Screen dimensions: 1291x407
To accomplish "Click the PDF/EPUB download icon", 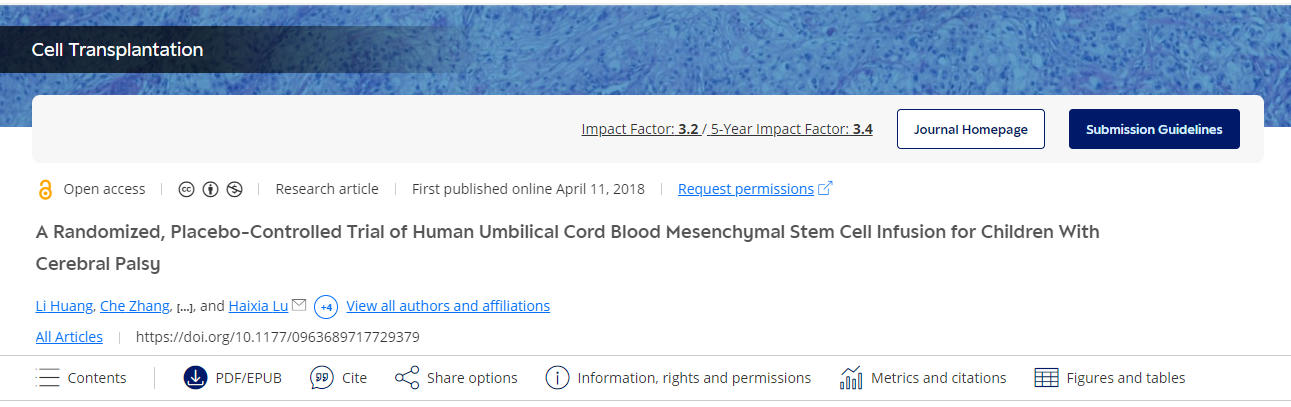I will 195,378.
